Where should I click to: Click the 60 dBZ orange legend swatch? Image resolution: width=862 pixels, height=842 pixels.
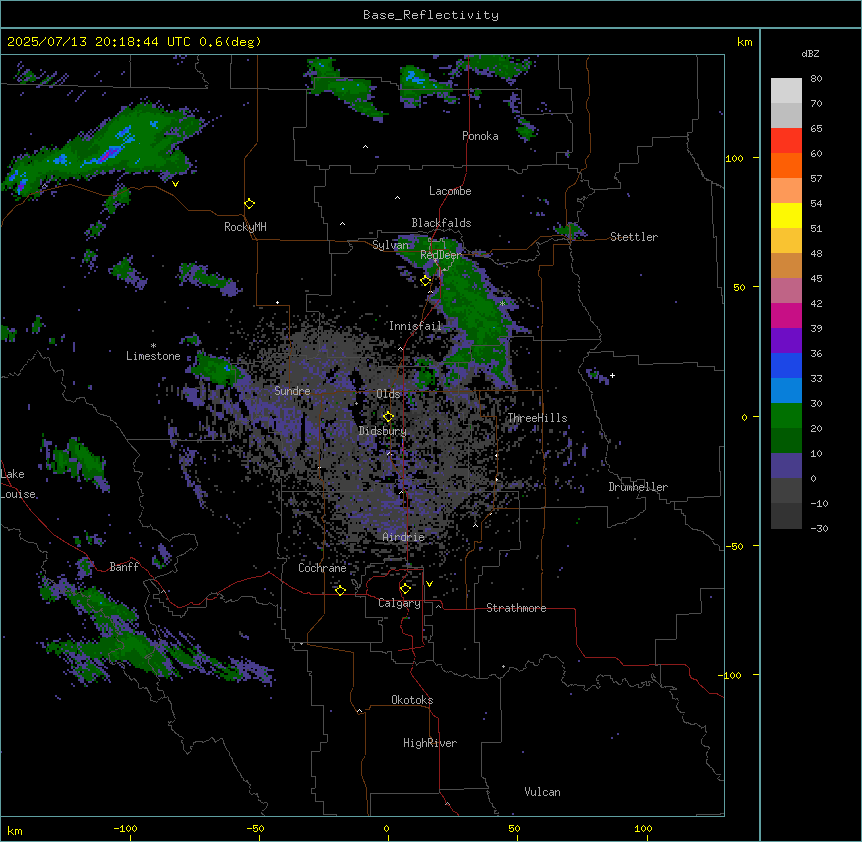[786, 165]
